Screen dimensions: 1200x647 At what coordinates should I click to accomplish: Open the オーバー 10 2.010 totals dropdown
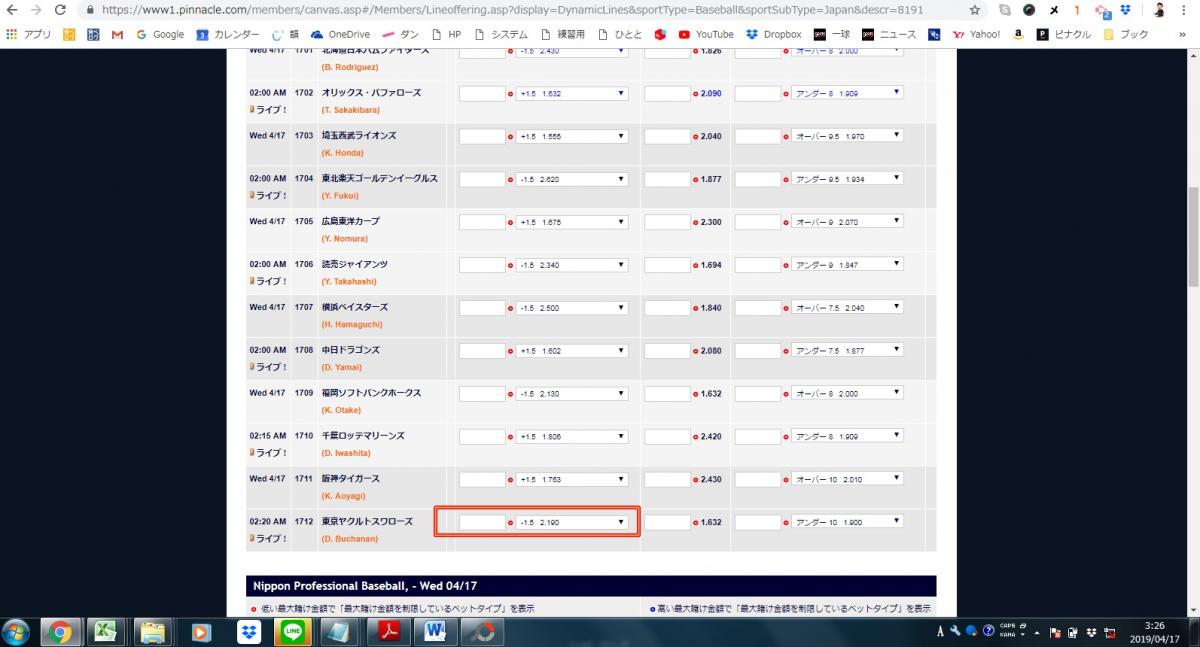pyautogui.click(x=847, y=479)
